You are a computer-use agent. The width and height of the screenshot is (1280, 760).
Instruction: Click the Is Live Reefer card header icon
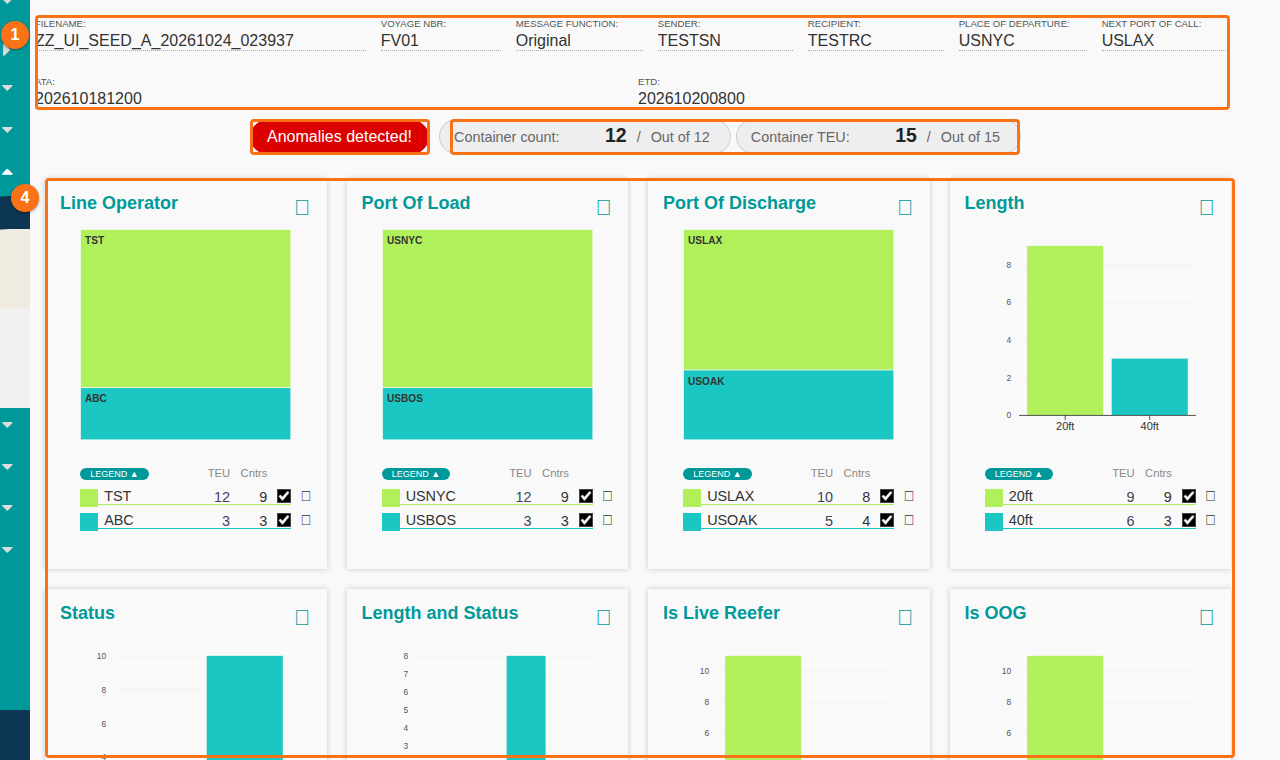tap(905, 617)
